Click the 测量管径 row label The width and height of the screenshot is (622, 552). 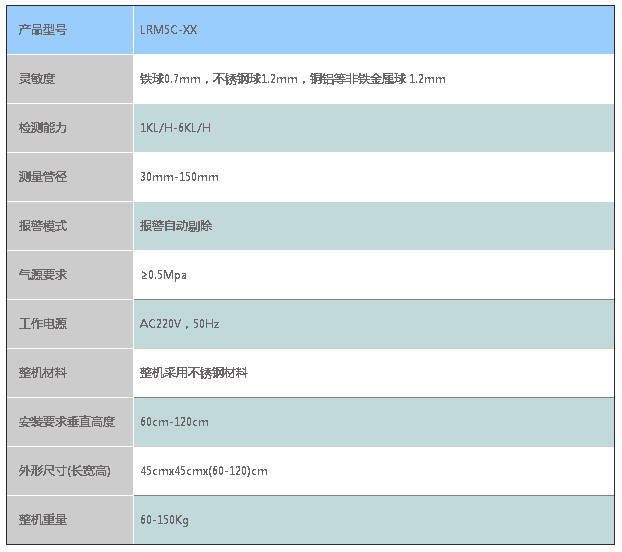coord(43,177)
